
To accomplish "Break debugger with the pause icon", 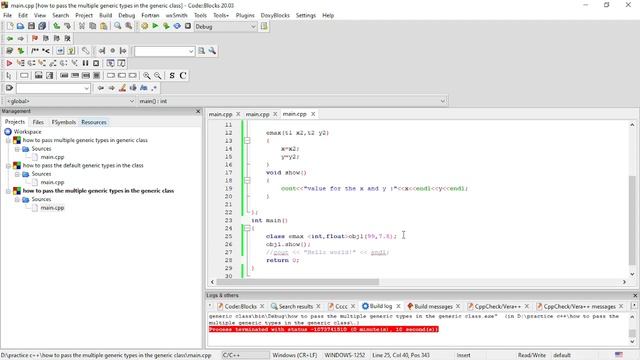I will coord(85,63).
